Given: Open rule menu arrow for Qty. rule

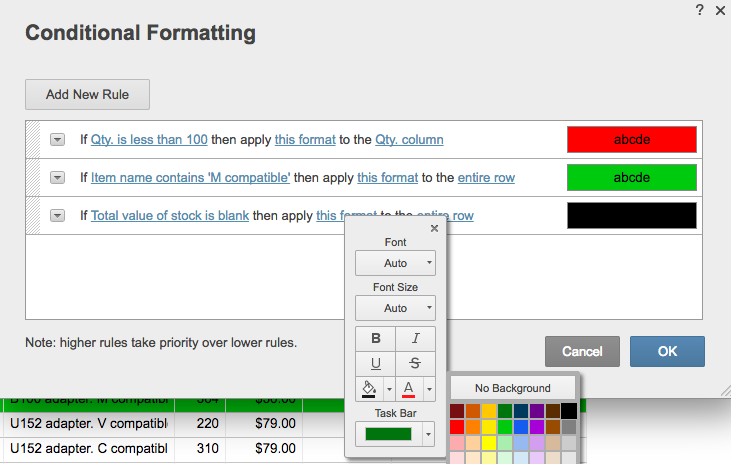Looking at the screenshot, I should pos(57,139).
